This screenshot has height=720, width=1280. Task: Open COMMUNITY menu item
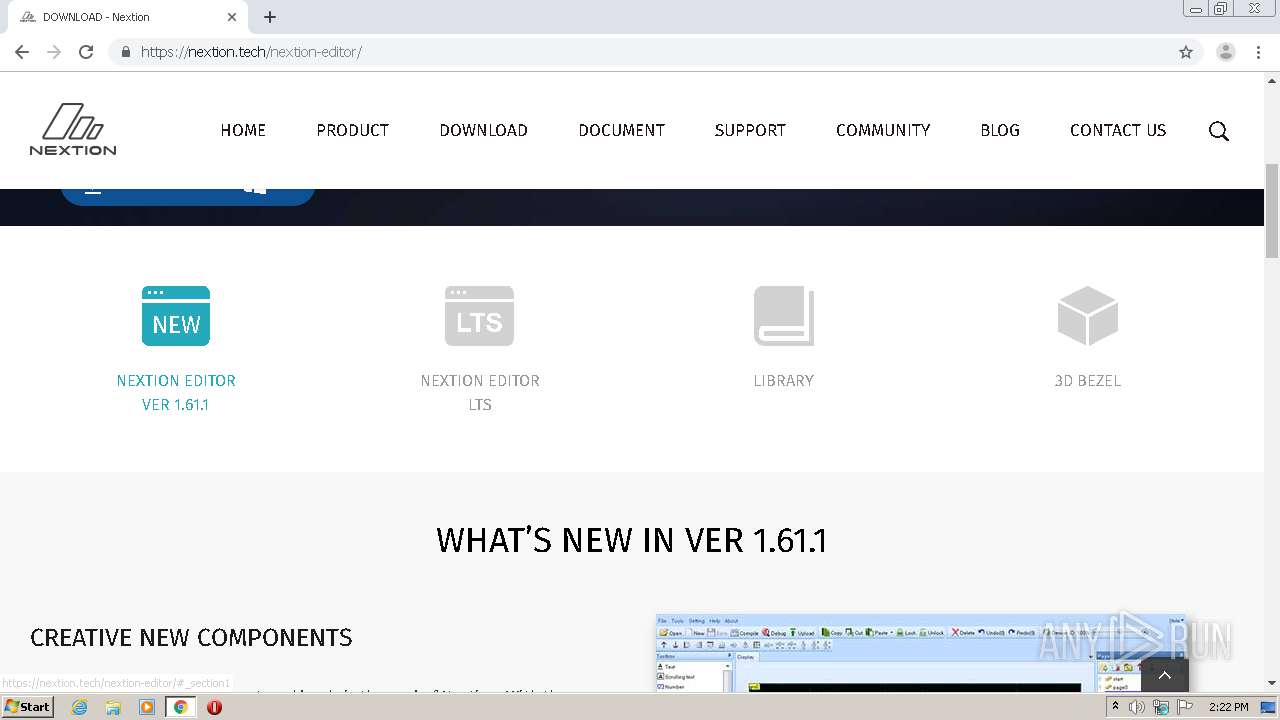tap(883, 130)
